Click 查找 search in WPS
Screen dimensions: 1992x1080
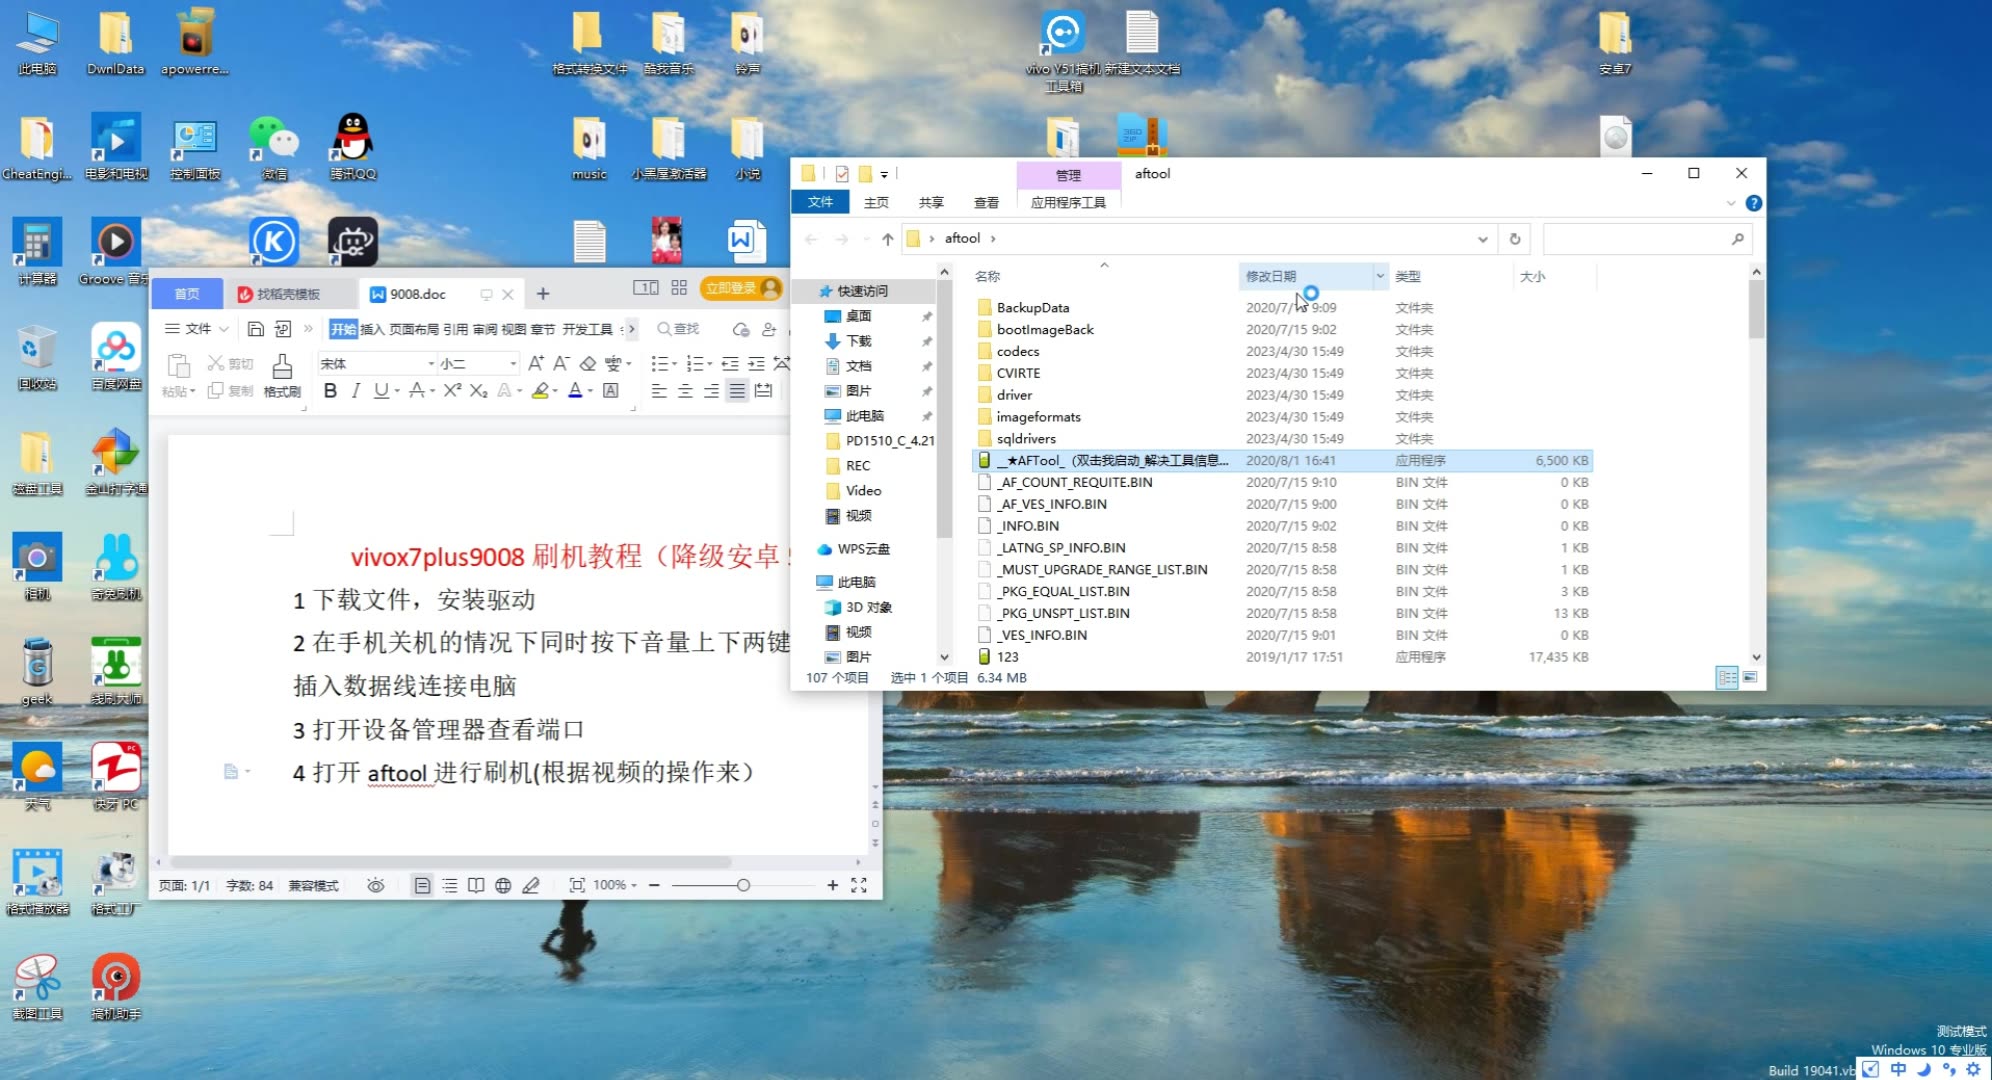pyautogui.click(x=678, y=329)
